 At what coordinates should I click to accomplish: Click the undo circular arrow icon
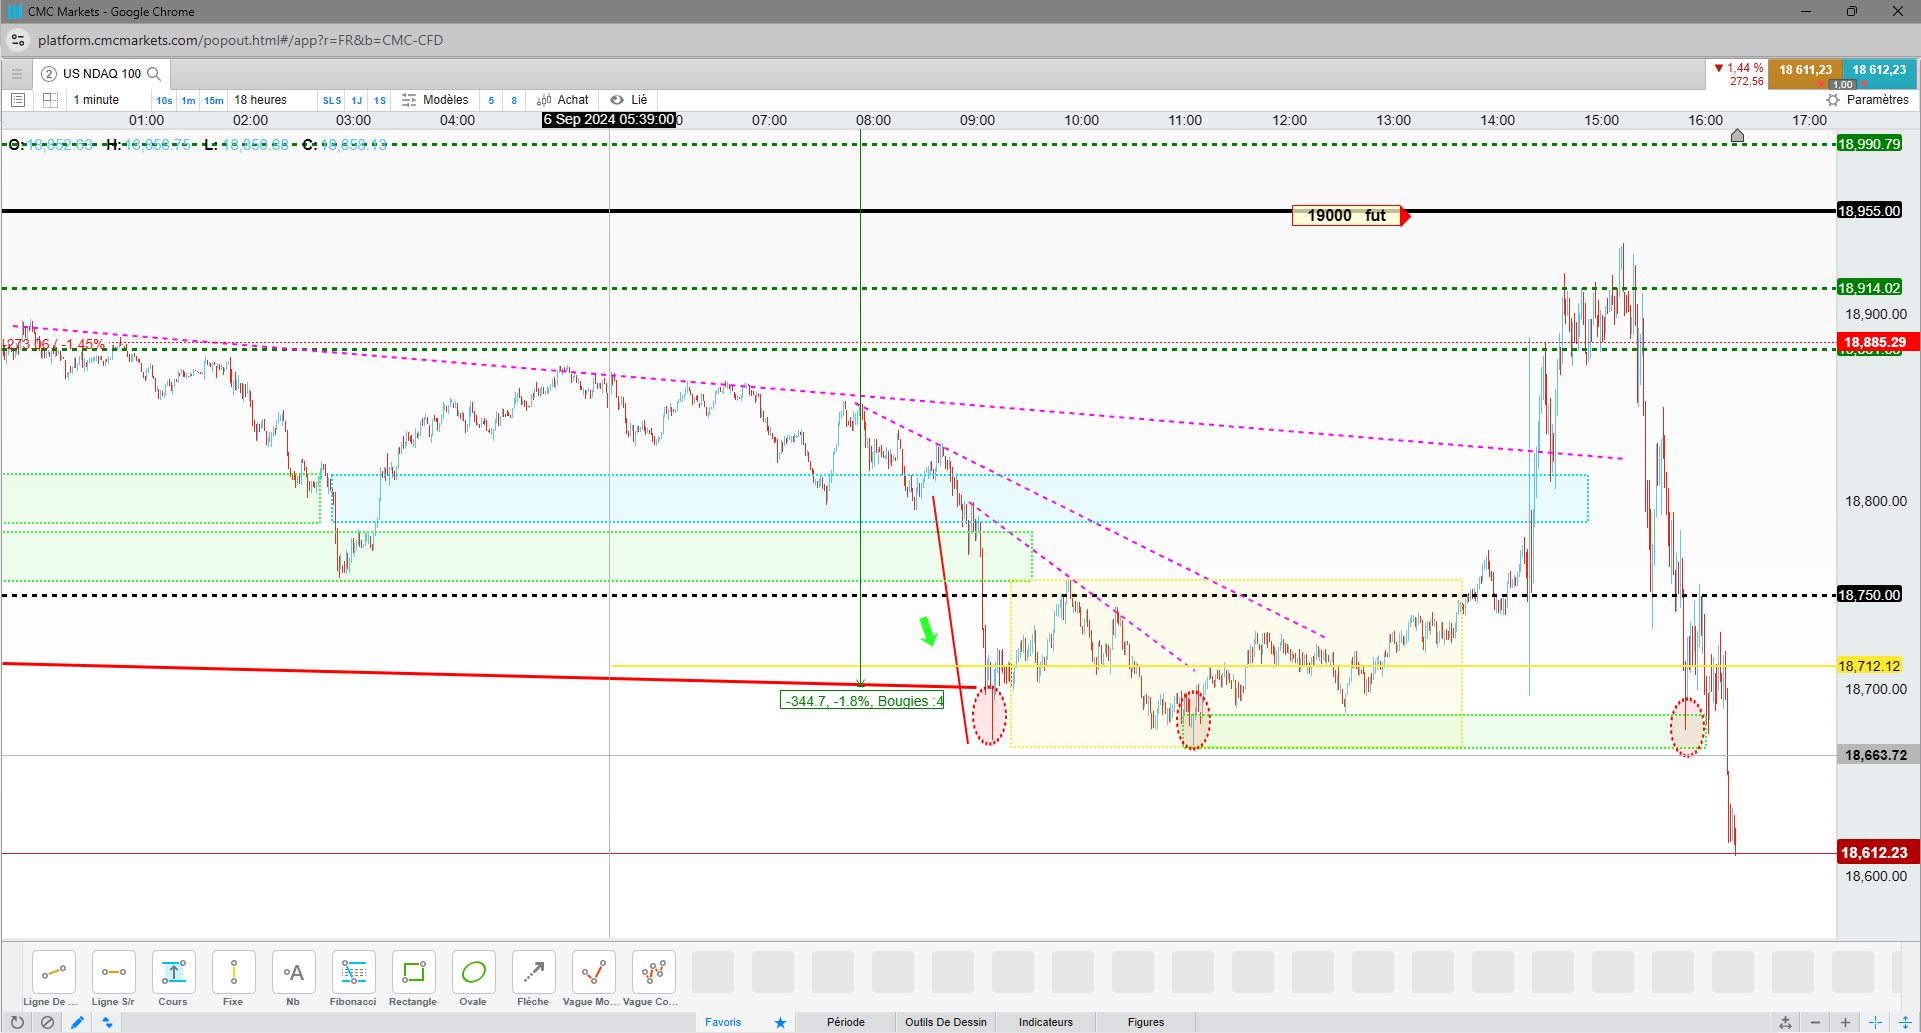point(17,1022)
